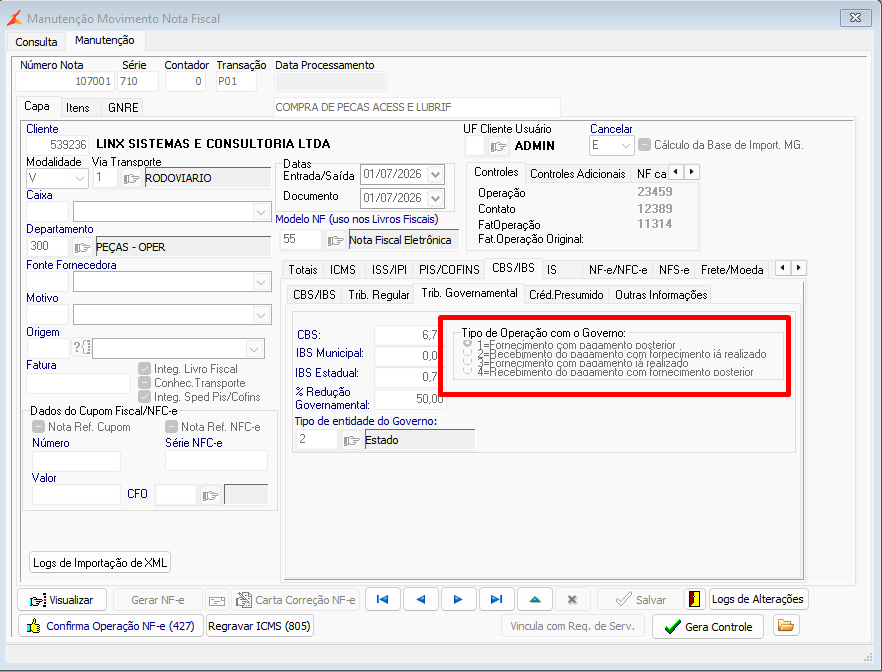Toggle Nota Ref. NFC-e checkbox
The width and height of the screenshot is (882, 672).
(172, 427)
